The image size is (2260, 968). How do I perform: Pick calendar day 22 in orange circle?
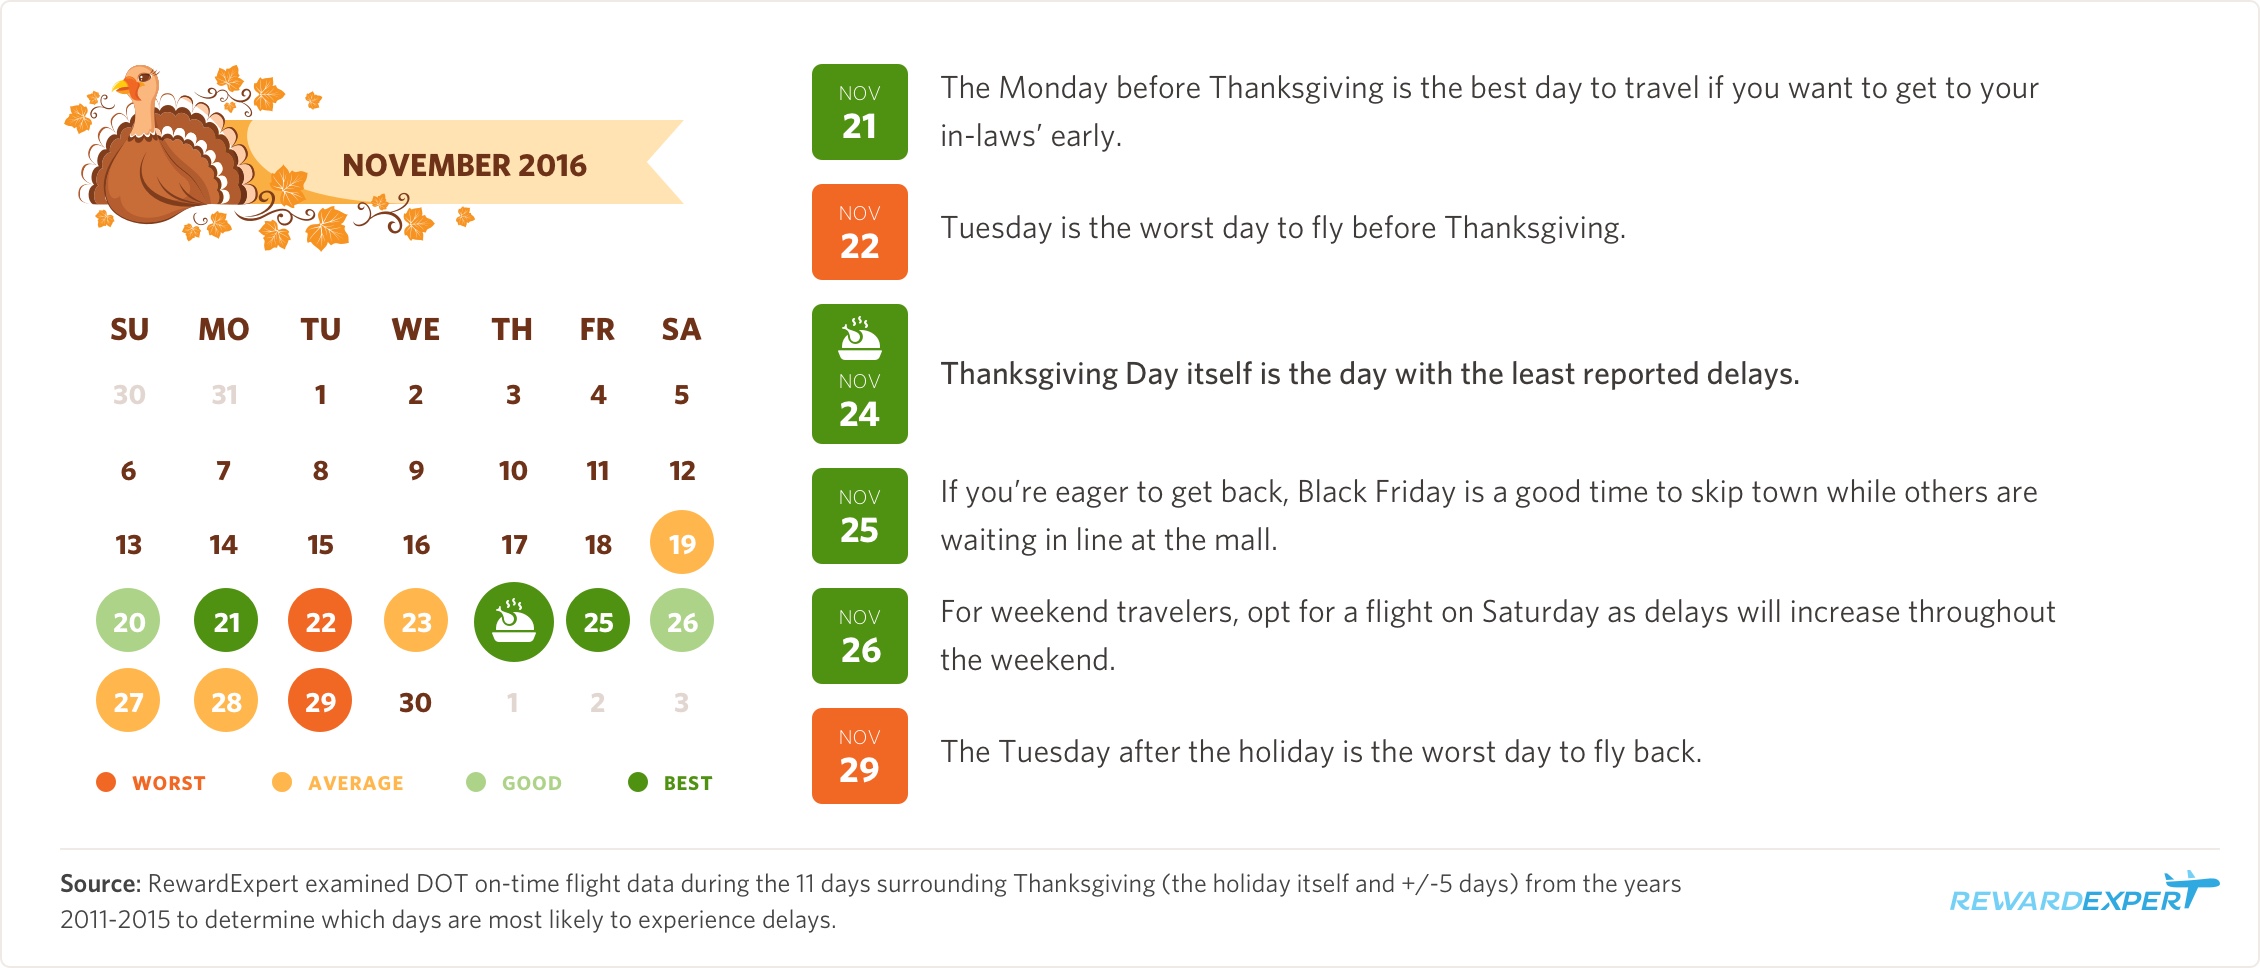[320, 621]
